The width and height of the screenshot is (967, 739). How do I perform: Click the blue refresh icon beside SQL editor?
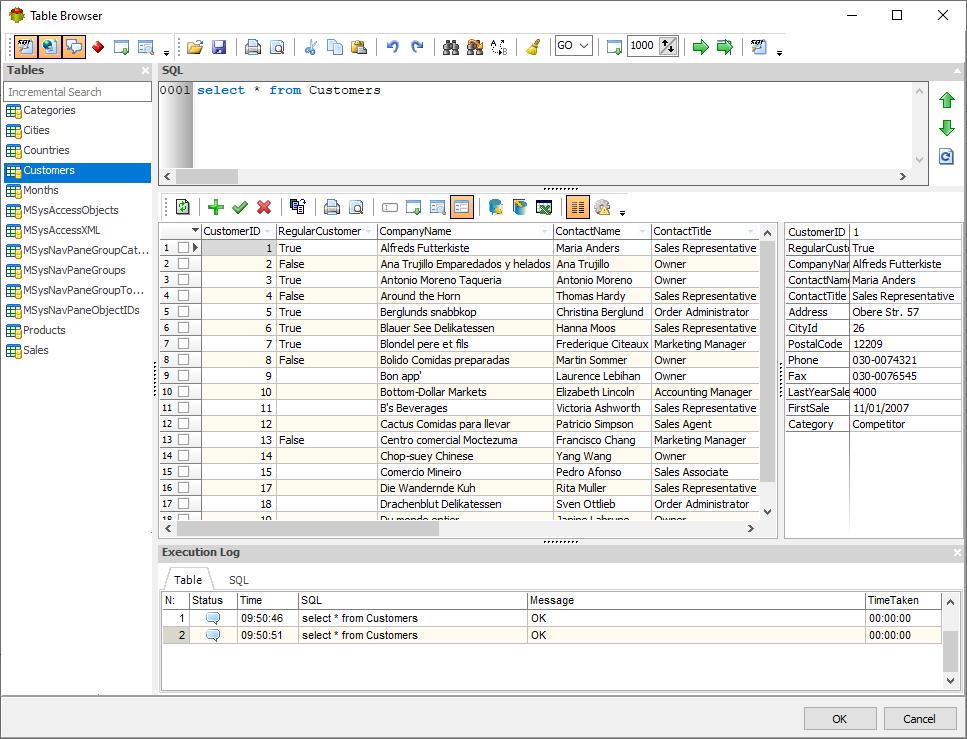(x=947, y=156)
